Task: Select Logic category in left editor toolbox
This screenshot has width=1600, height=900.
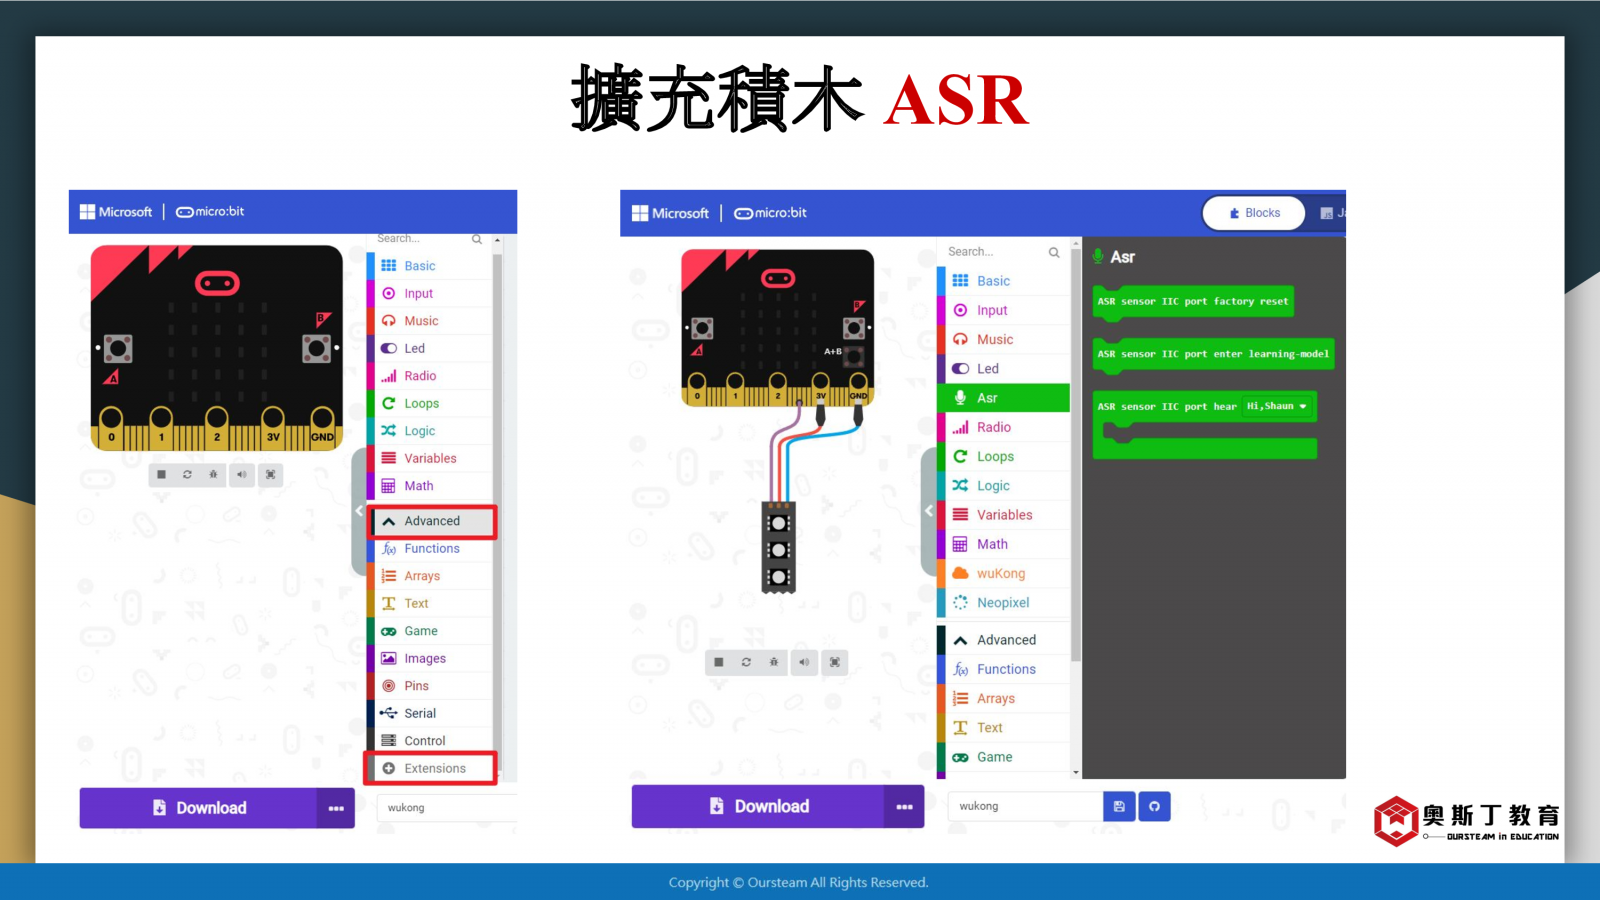Action: [430, 431]
